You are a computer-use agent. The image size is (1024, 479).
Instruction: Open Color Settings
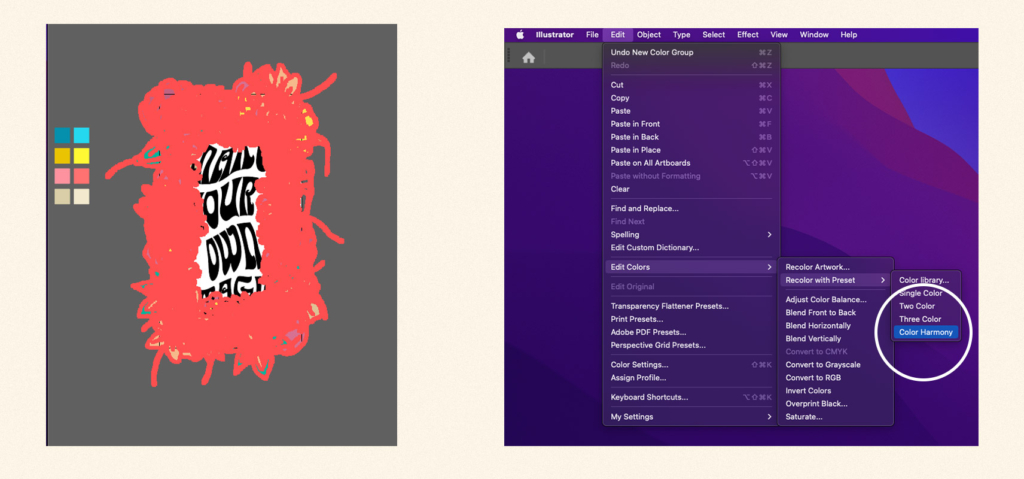coord(692,365)
